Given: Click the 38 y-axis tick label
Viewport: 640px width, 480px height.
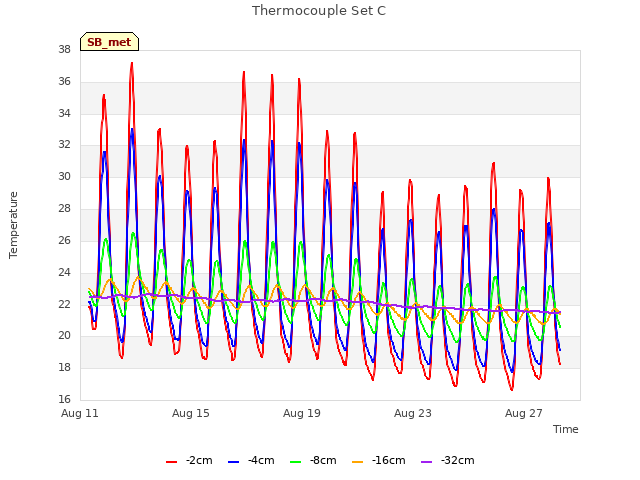Looking at the screenshot, I should click(x=64, y=50).
